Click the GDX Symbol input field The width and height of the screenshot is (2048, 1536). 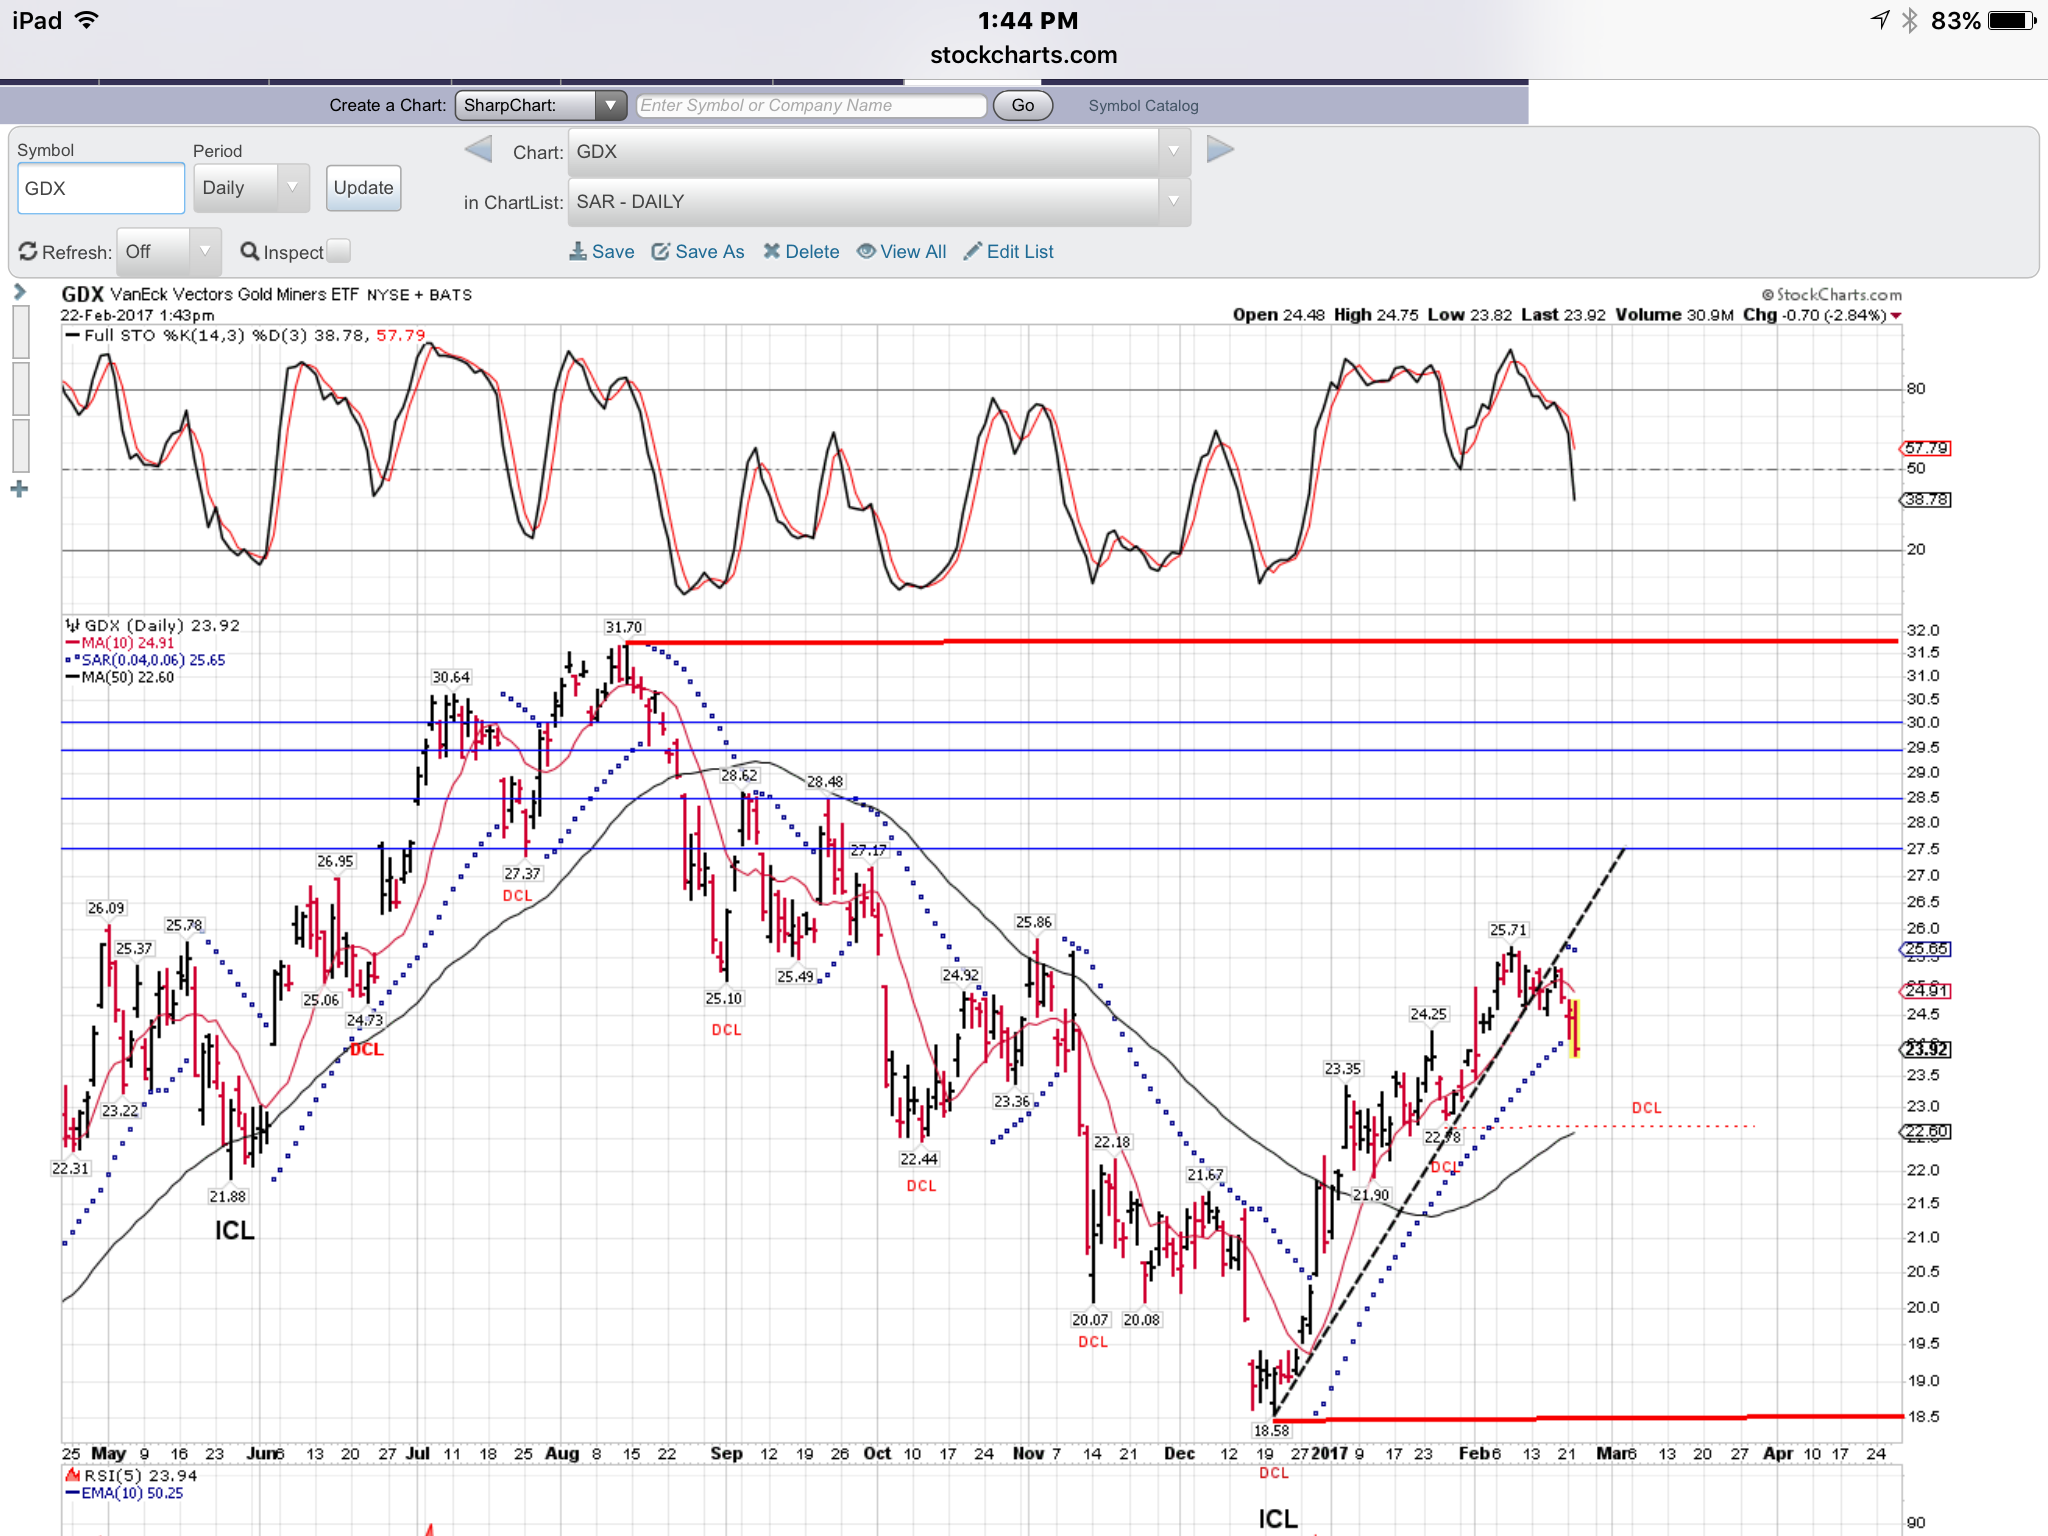pos(101,189)
